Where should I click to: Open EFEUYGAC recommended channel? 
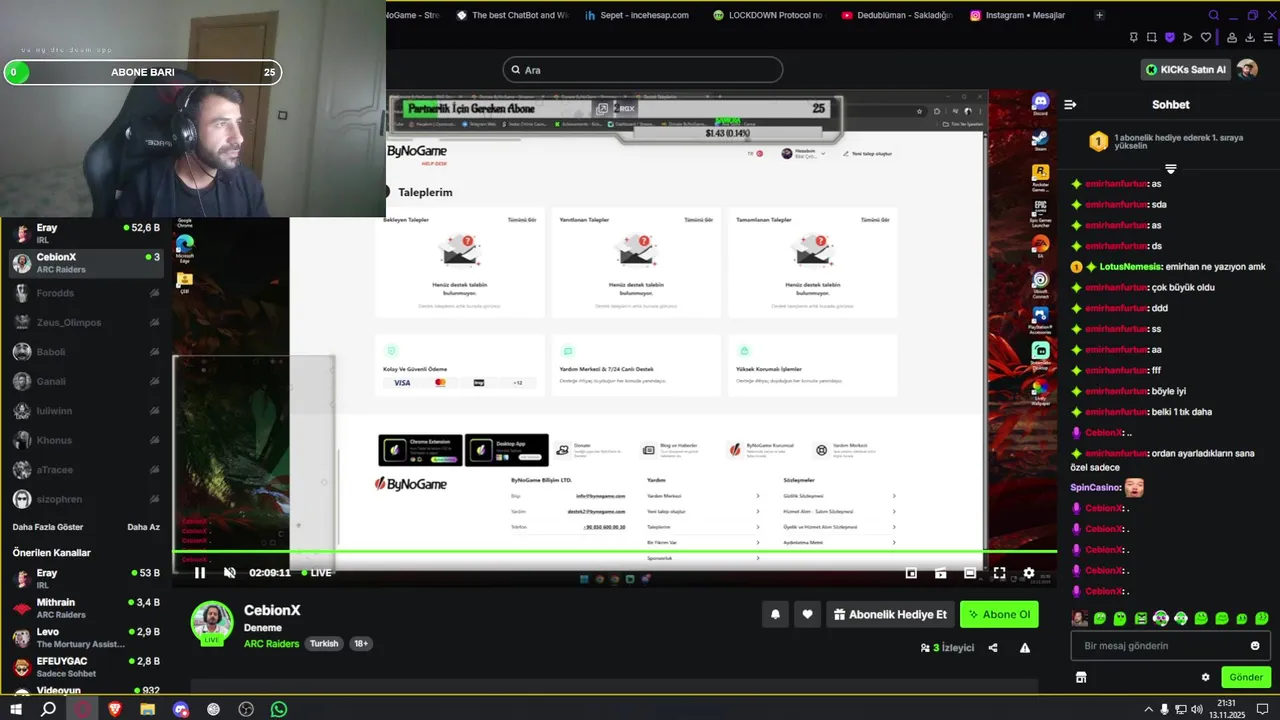point(86,667)
